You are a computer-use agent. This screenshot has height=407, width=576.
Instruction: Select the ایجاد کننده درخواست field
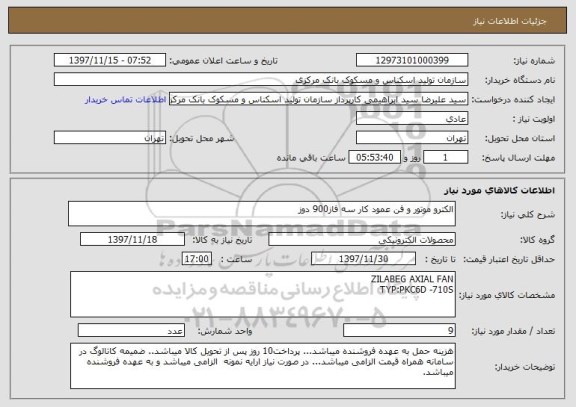(x=318, y=99)
